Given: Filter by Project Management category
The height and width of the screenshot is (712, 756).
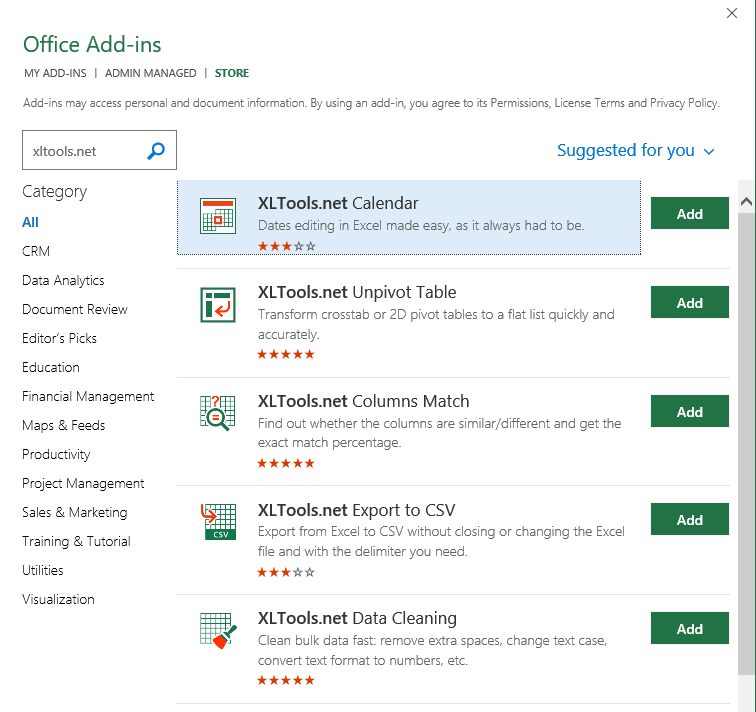Looking at the screenshot, I should pos(83,484).
